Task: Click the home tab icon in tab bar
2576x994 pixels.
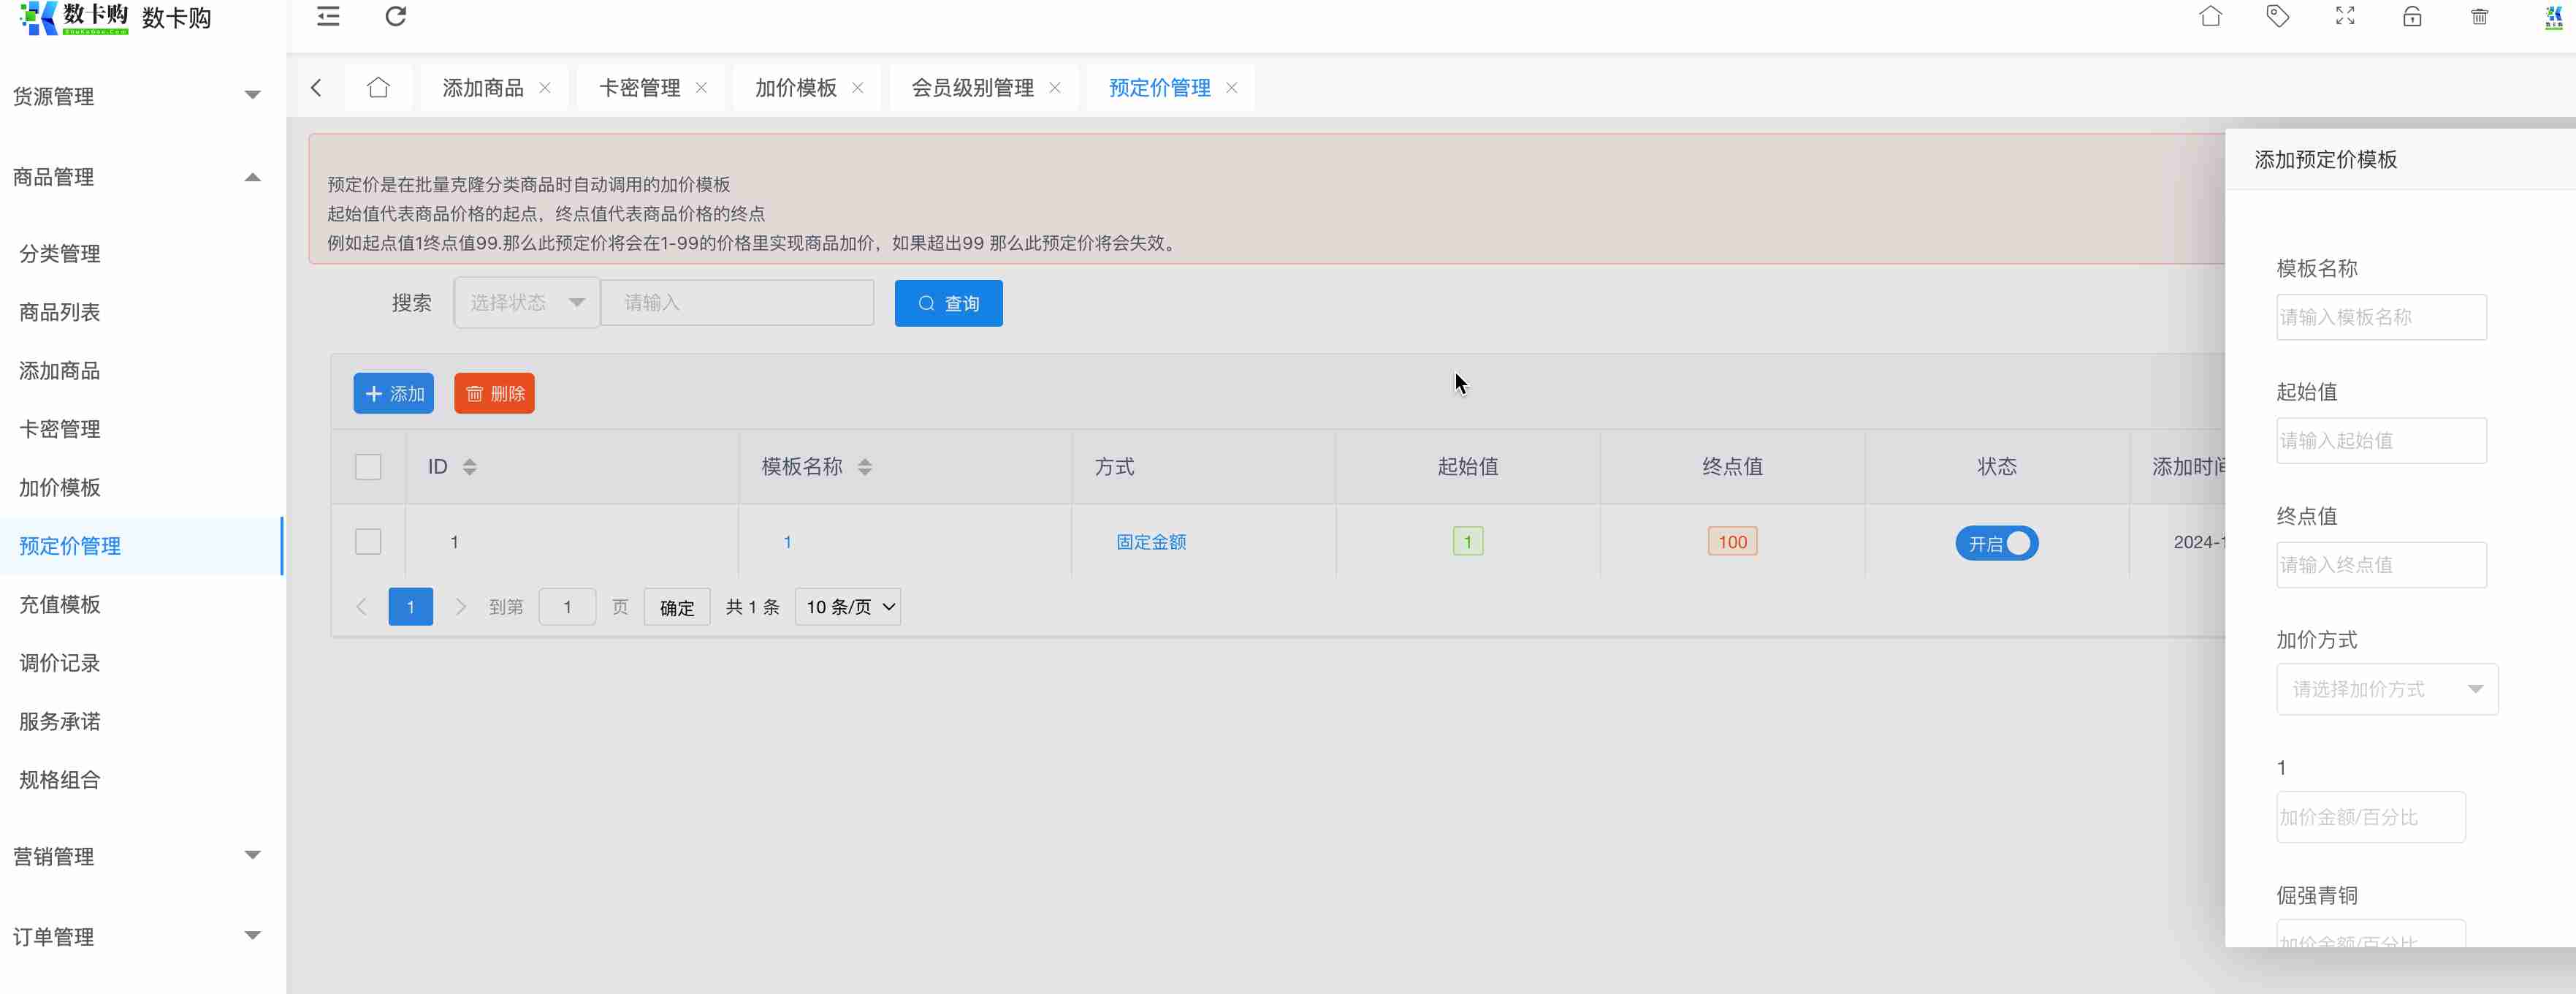Action: pyautogui.click(x=378, y=88)
